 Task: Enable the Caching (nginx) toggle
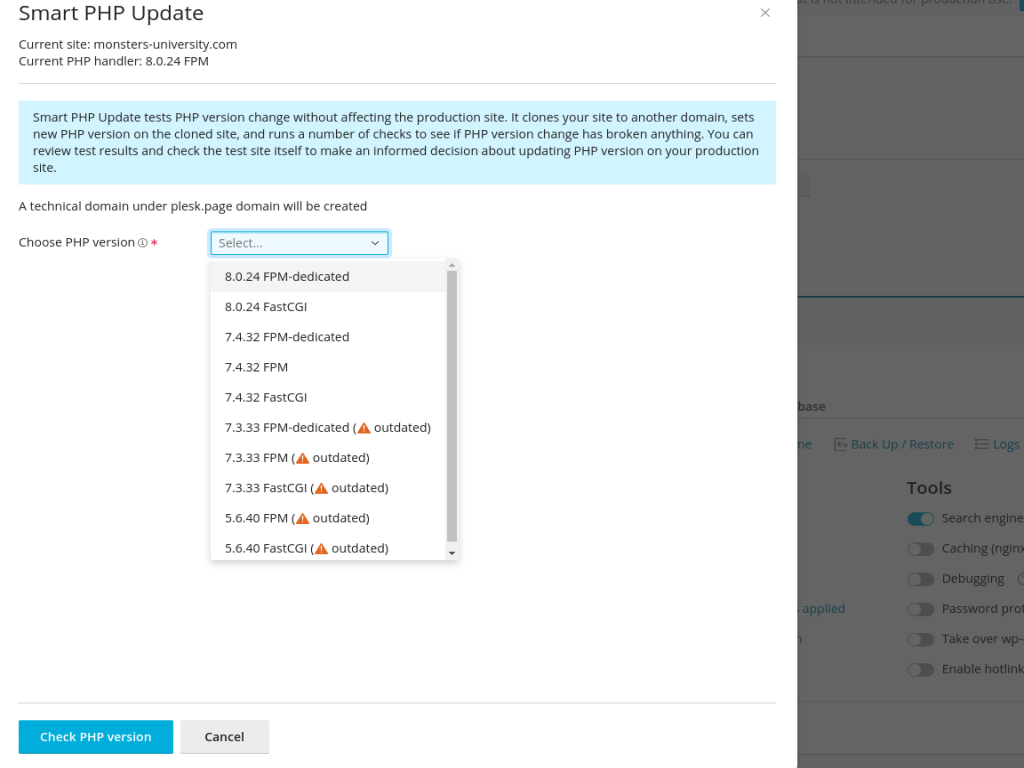coord(920,548)
